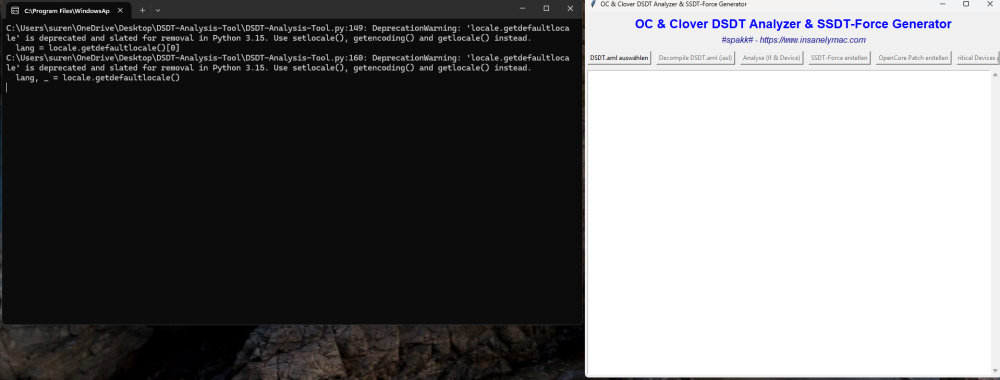Click the 'Analyse (If & Device)' button

pyautogui.click(x=771, y=58)
